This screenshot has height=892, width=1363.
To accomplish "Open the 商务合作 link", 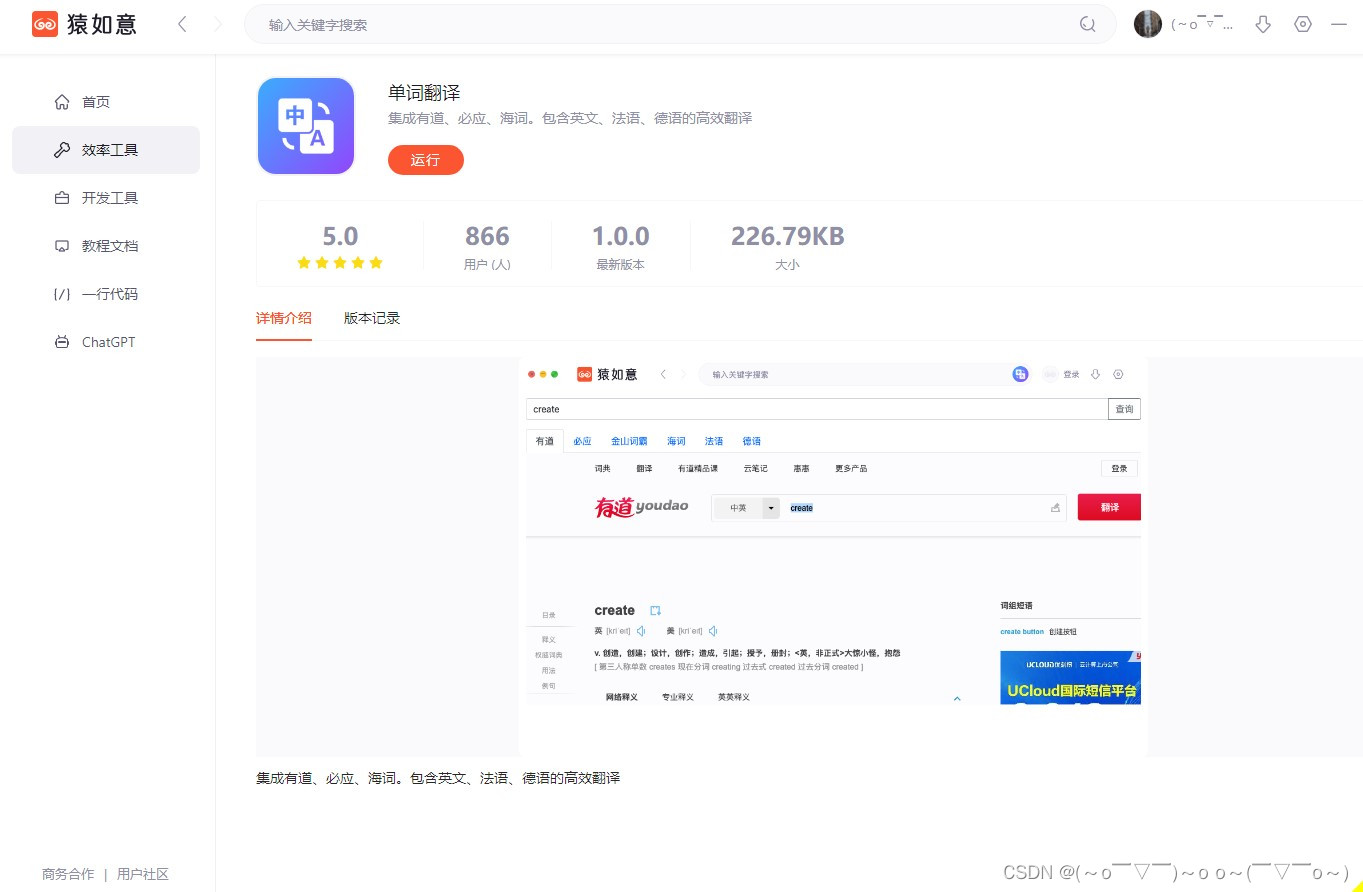I will click(68, 874).
